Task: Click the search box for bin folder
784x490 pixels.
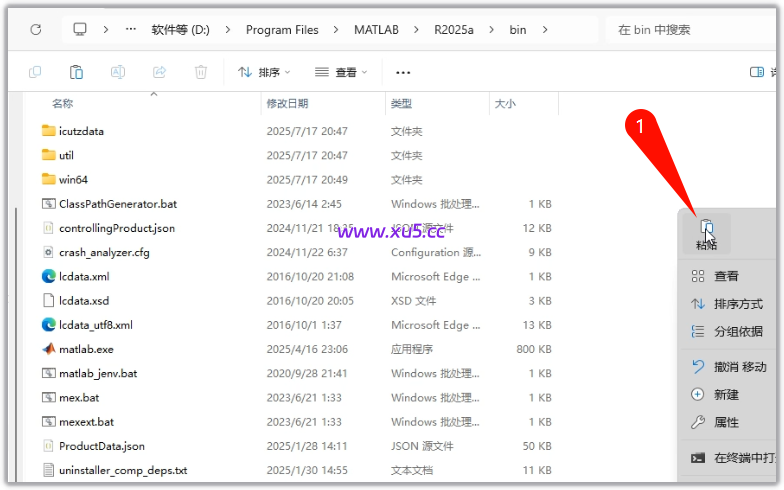Action: pyautogui.click(x=690, y=30)
